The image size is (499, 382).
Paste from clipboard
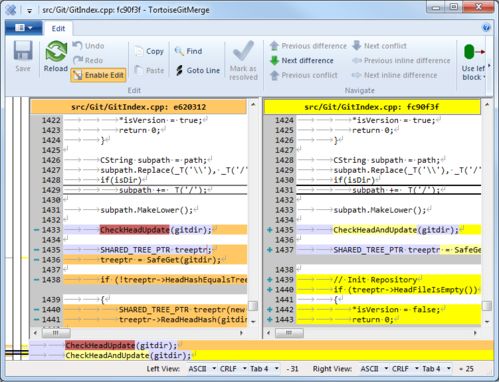pos(149,70)
